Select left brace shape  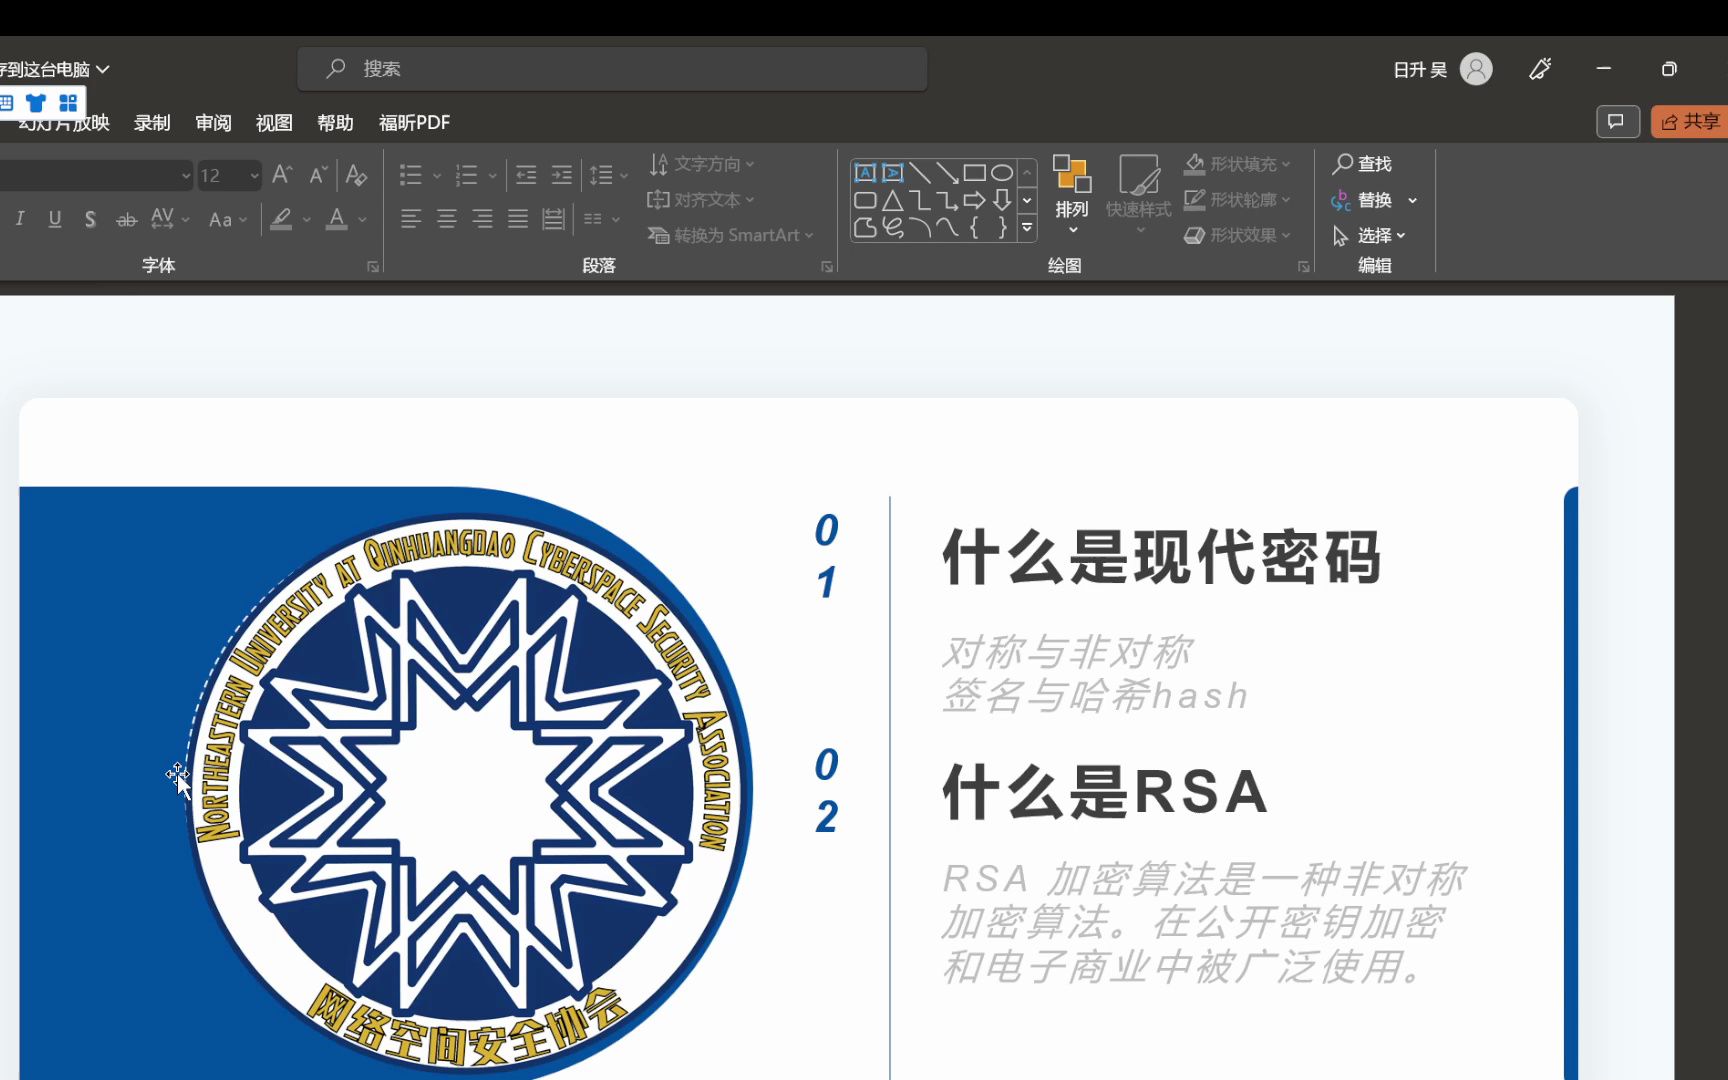[x=974, y=228]
